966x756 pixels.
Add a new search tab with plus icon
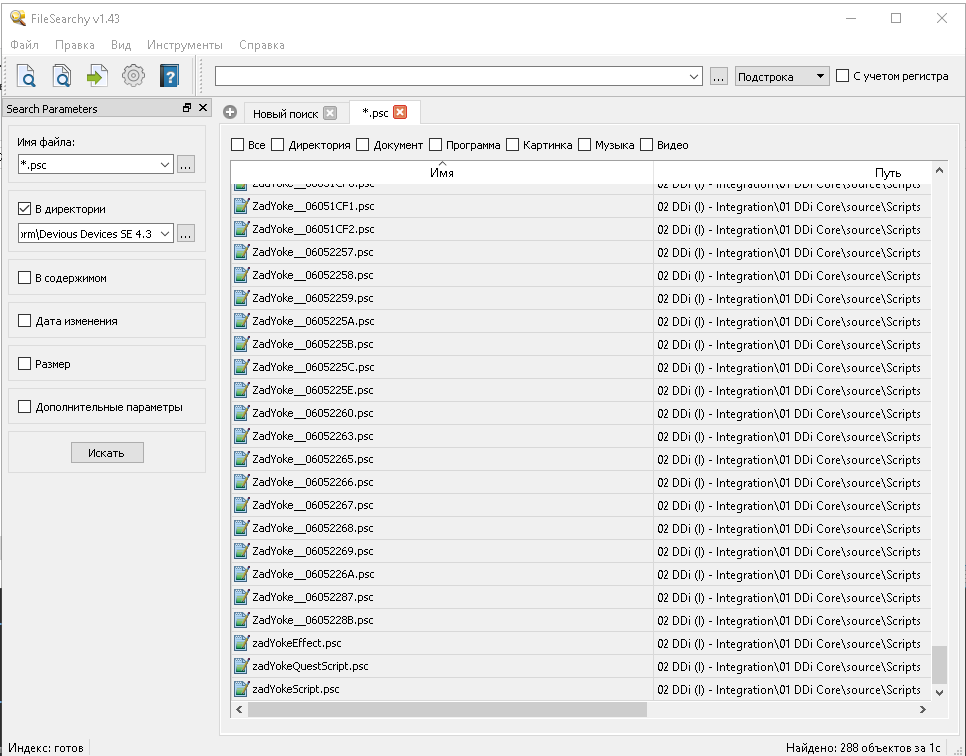230,112
